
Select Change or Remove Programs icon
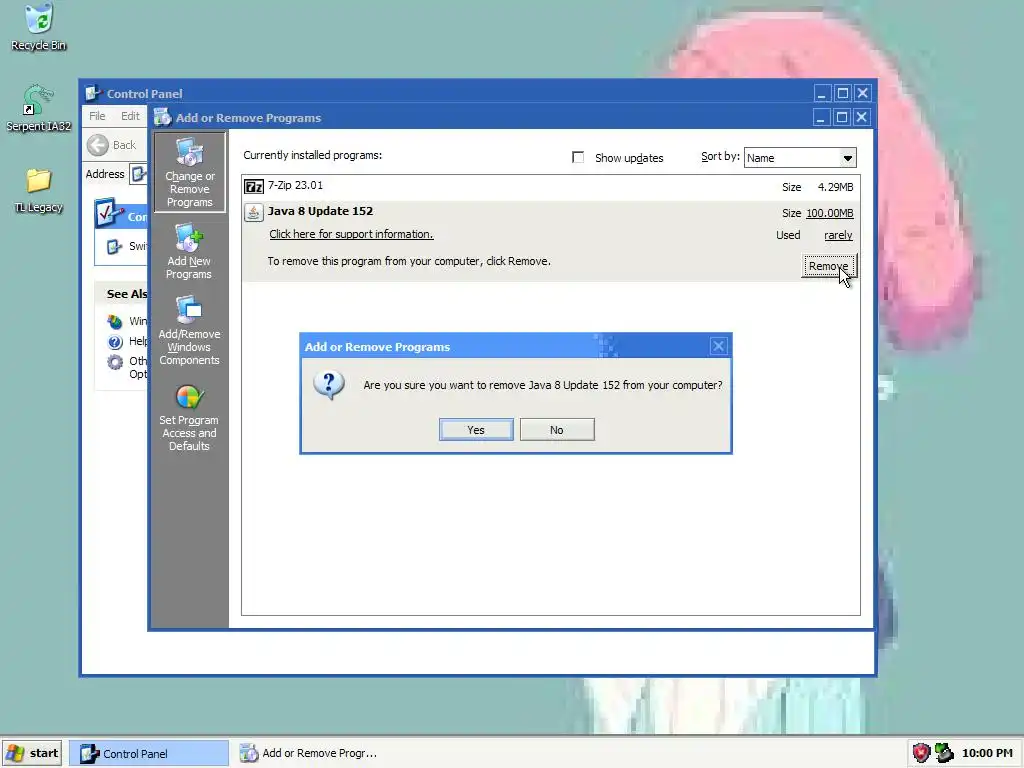(189, 172)
